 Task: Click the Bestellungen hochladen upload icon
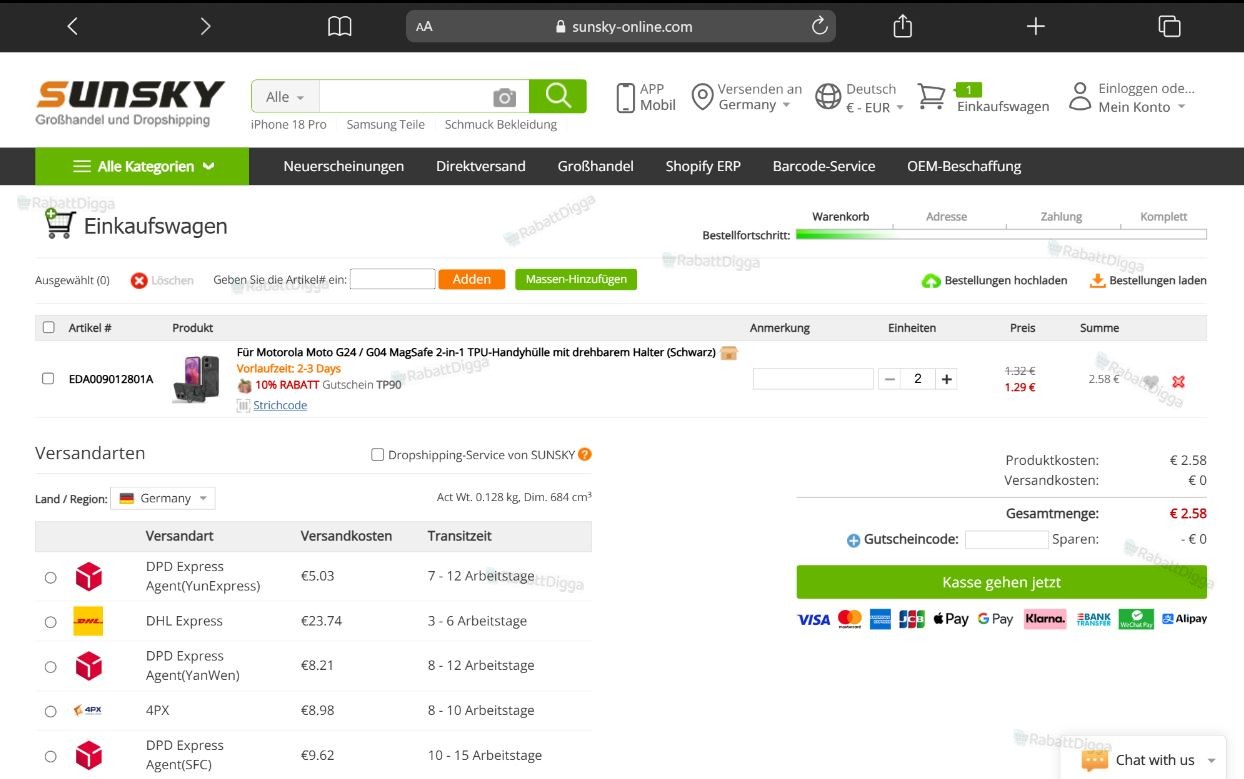pyautogui.click(x=931, y=281)
